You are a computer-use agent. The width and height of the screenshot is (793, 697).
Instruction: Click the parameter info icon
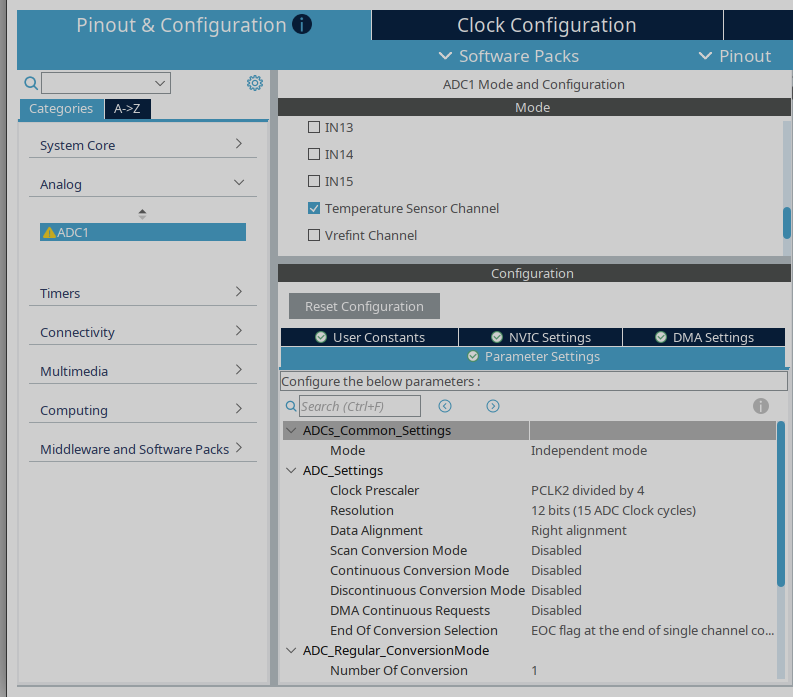point(760,406)
